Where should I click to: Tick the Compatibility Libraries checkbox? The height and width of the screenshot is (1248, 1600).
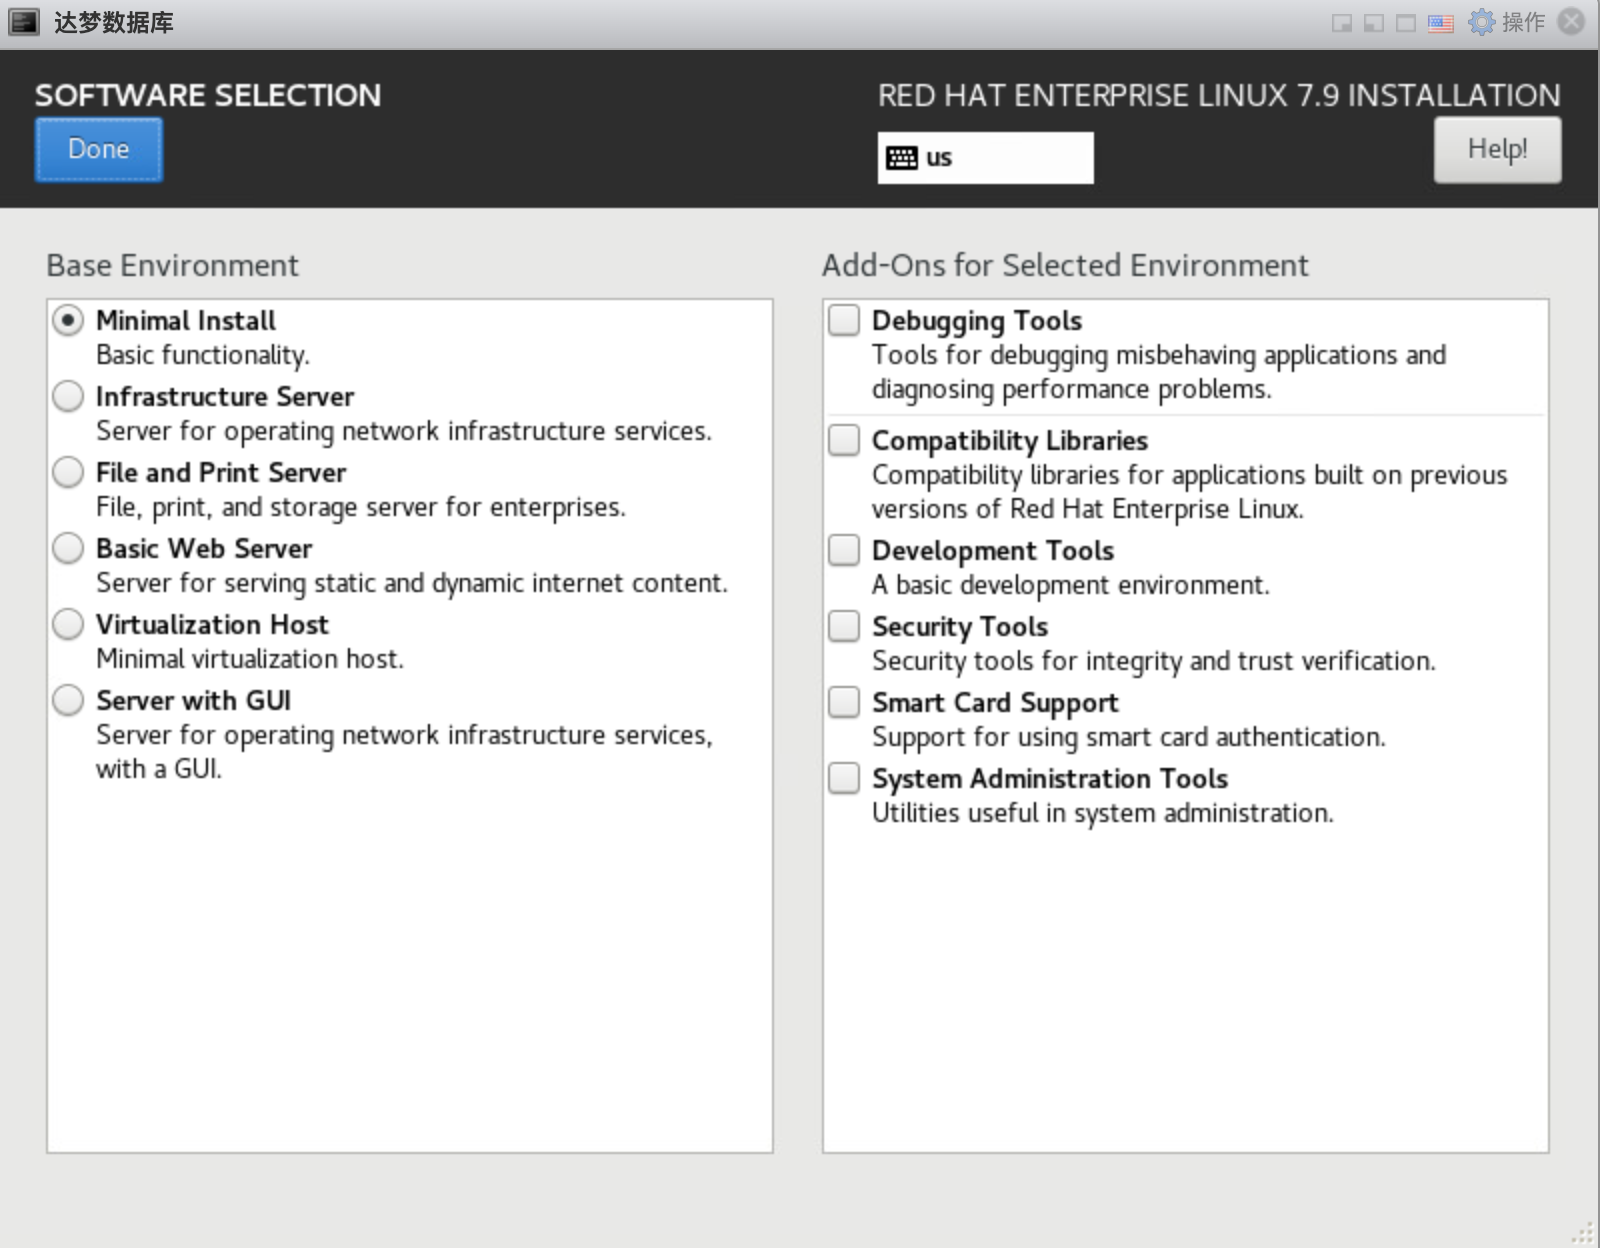click(844, 441)
